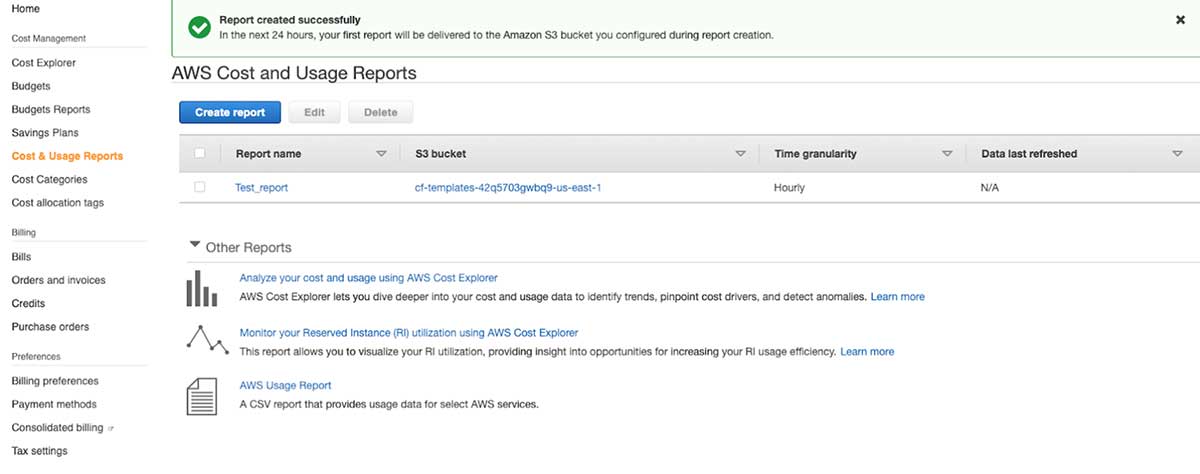
Task: Open Cost Explorer from the sidebar
Action: [x=43, y=63]
